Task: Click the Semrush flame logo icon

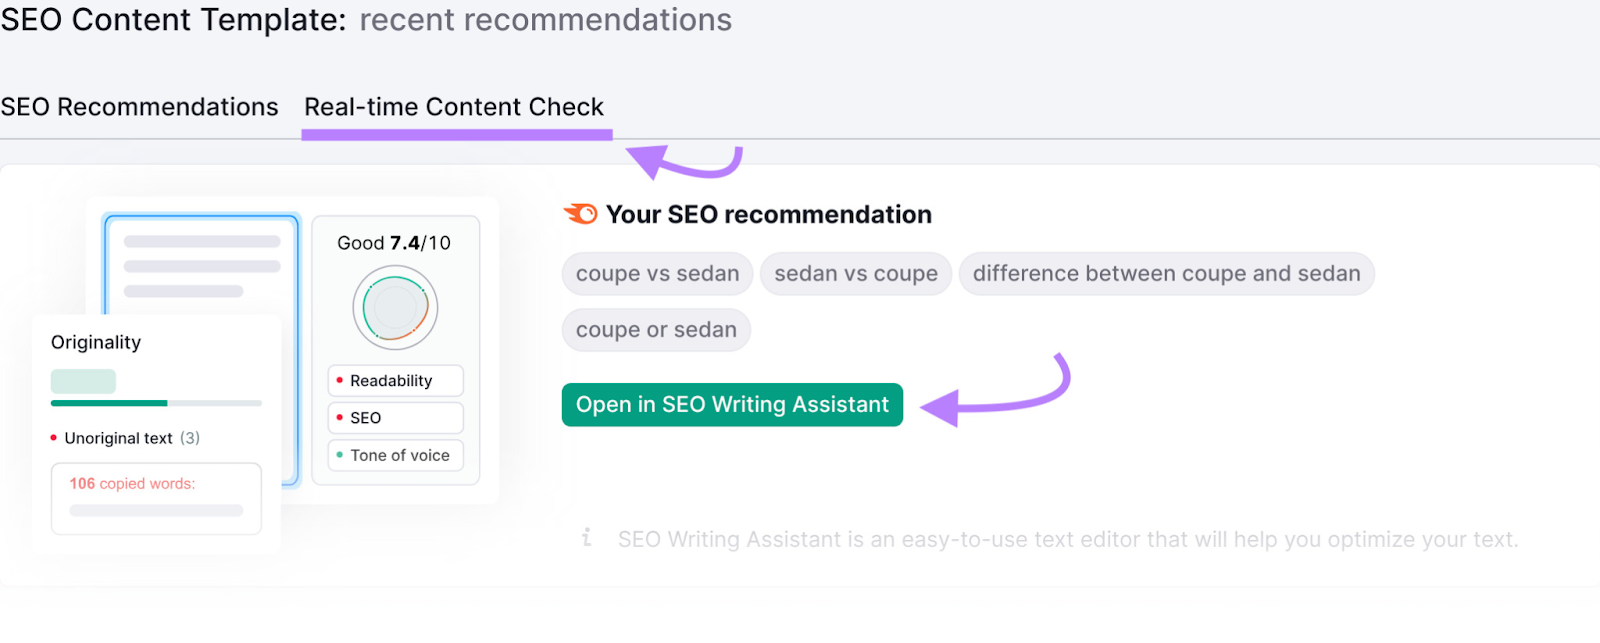Action: (x=580, y=213)
